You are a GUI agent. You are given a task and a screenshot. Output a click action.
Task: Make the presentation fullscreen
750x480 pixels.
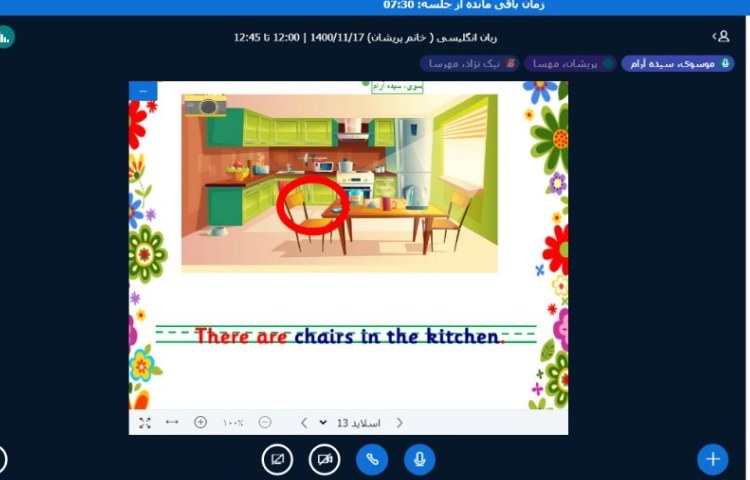point(145,423)
